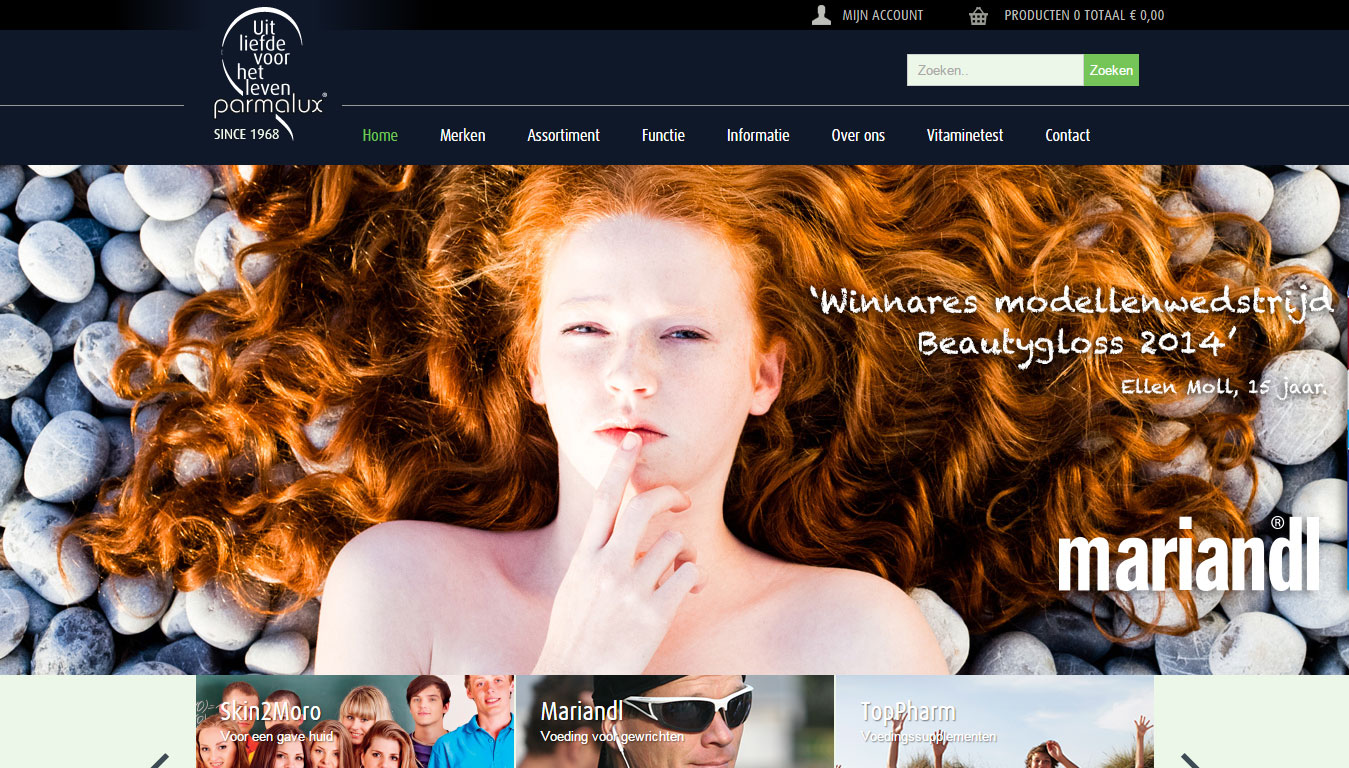Click the mariandl brand logo on banner

point(1189,554)
